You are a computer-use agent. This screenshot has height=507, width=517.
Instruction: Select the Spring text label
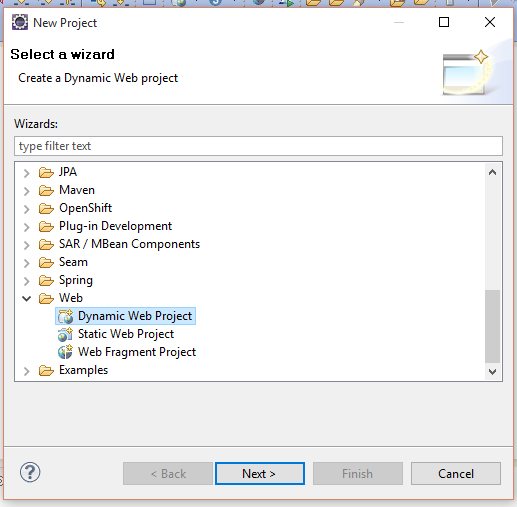coord(76,280)
